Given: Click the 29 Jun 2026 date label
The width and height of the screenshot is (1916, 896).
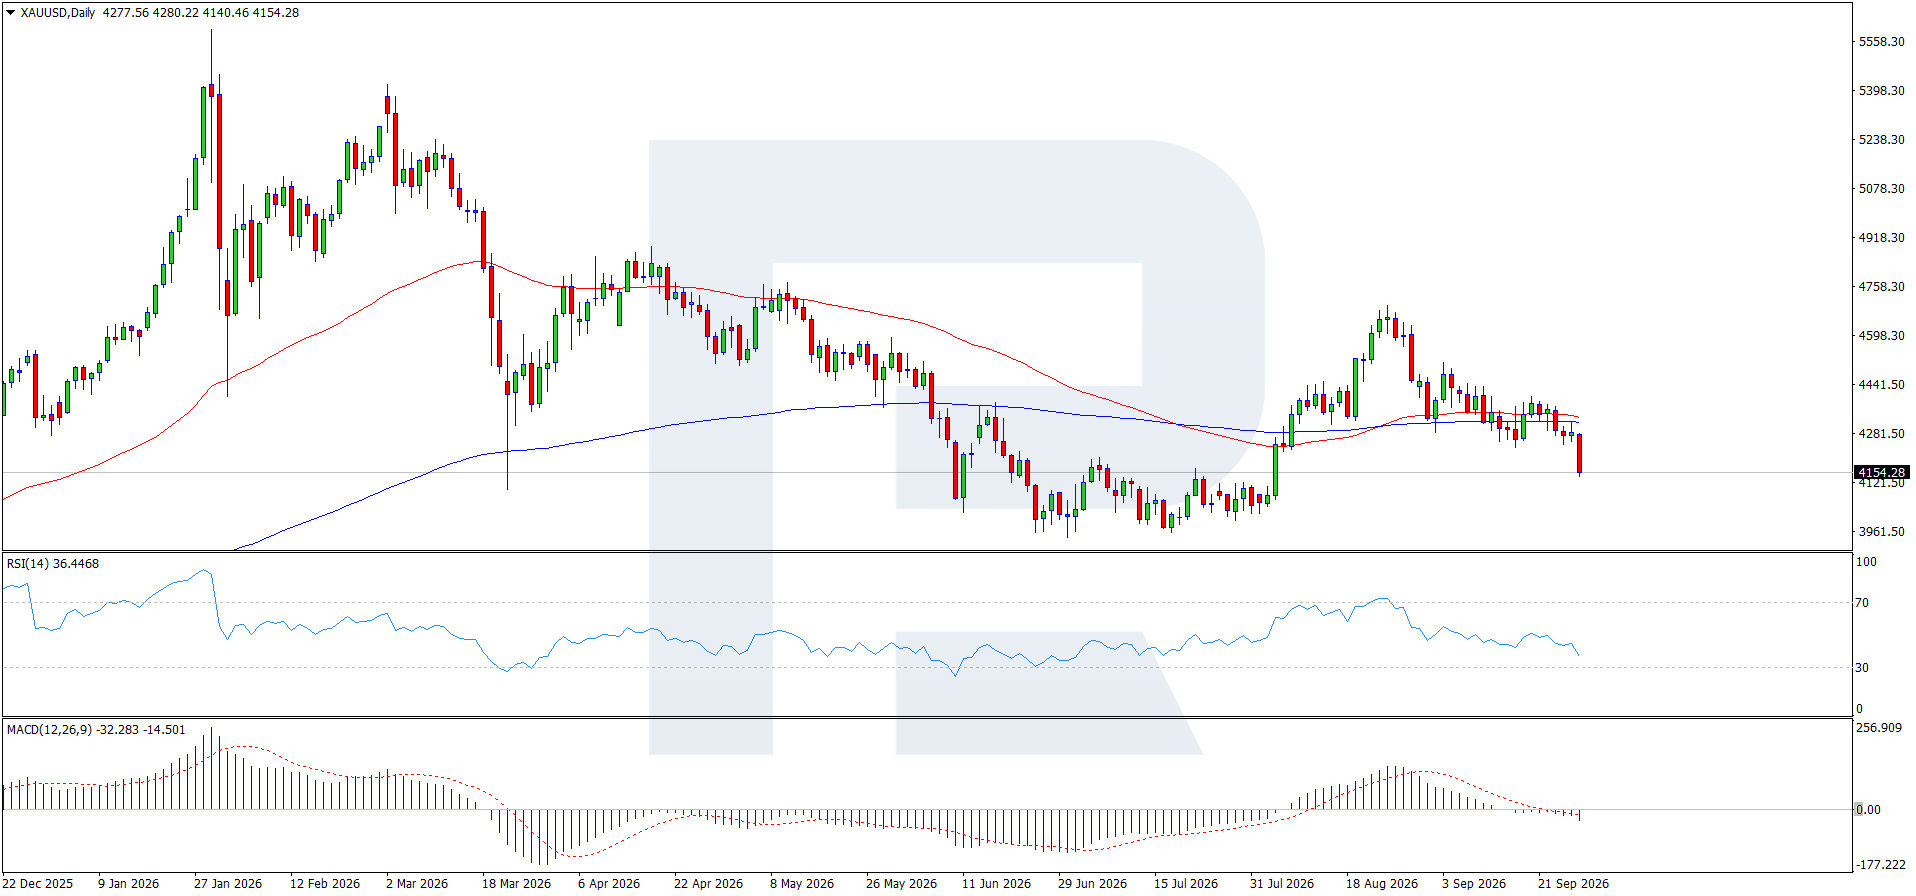Looking at the screenshot, I should 1092,884.
